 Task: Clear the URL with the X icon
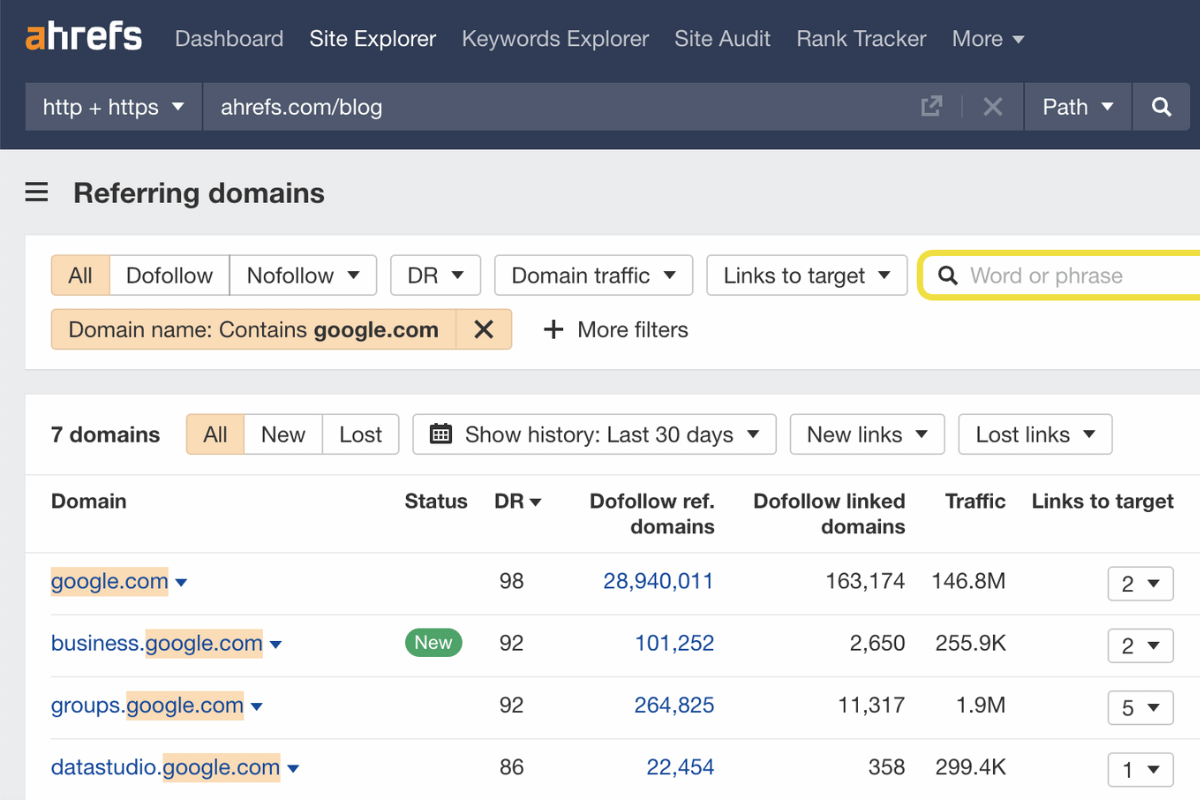click(x=992, y=107)
